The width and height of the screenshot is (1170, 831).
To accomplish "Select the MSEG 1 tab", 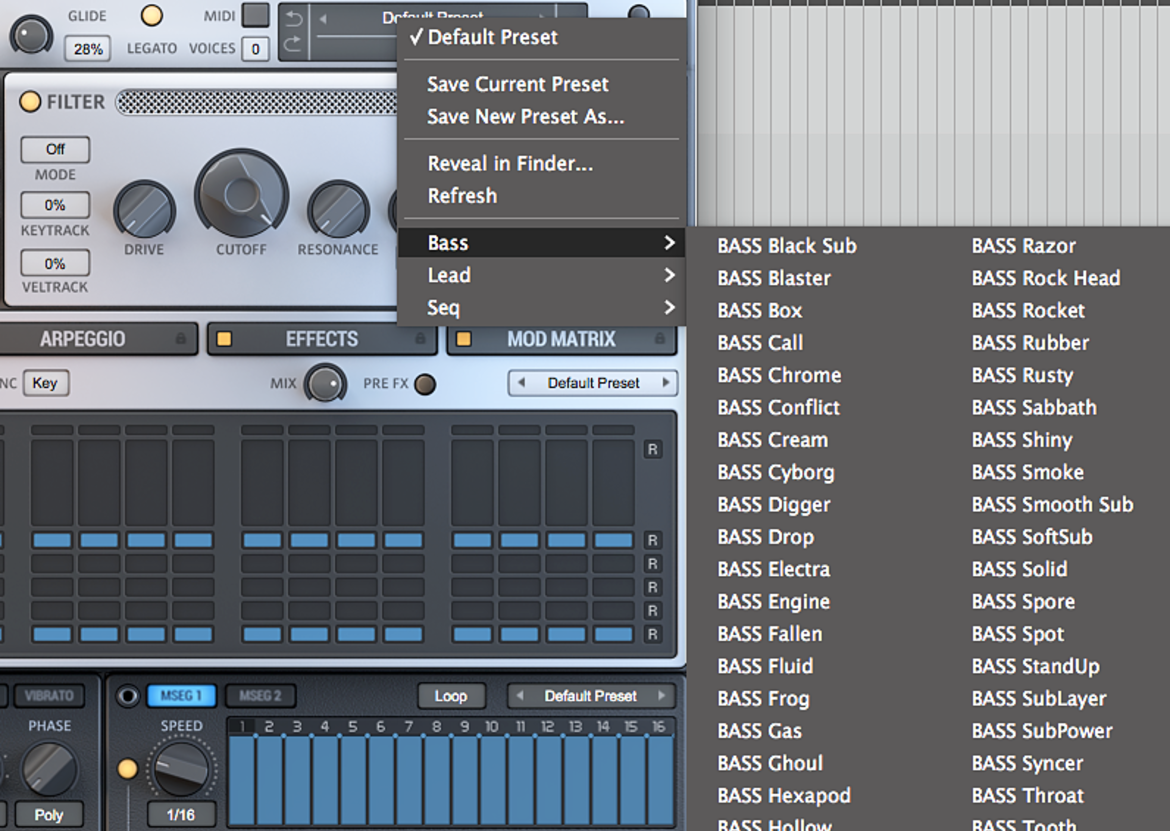I will tap(181, 696).
